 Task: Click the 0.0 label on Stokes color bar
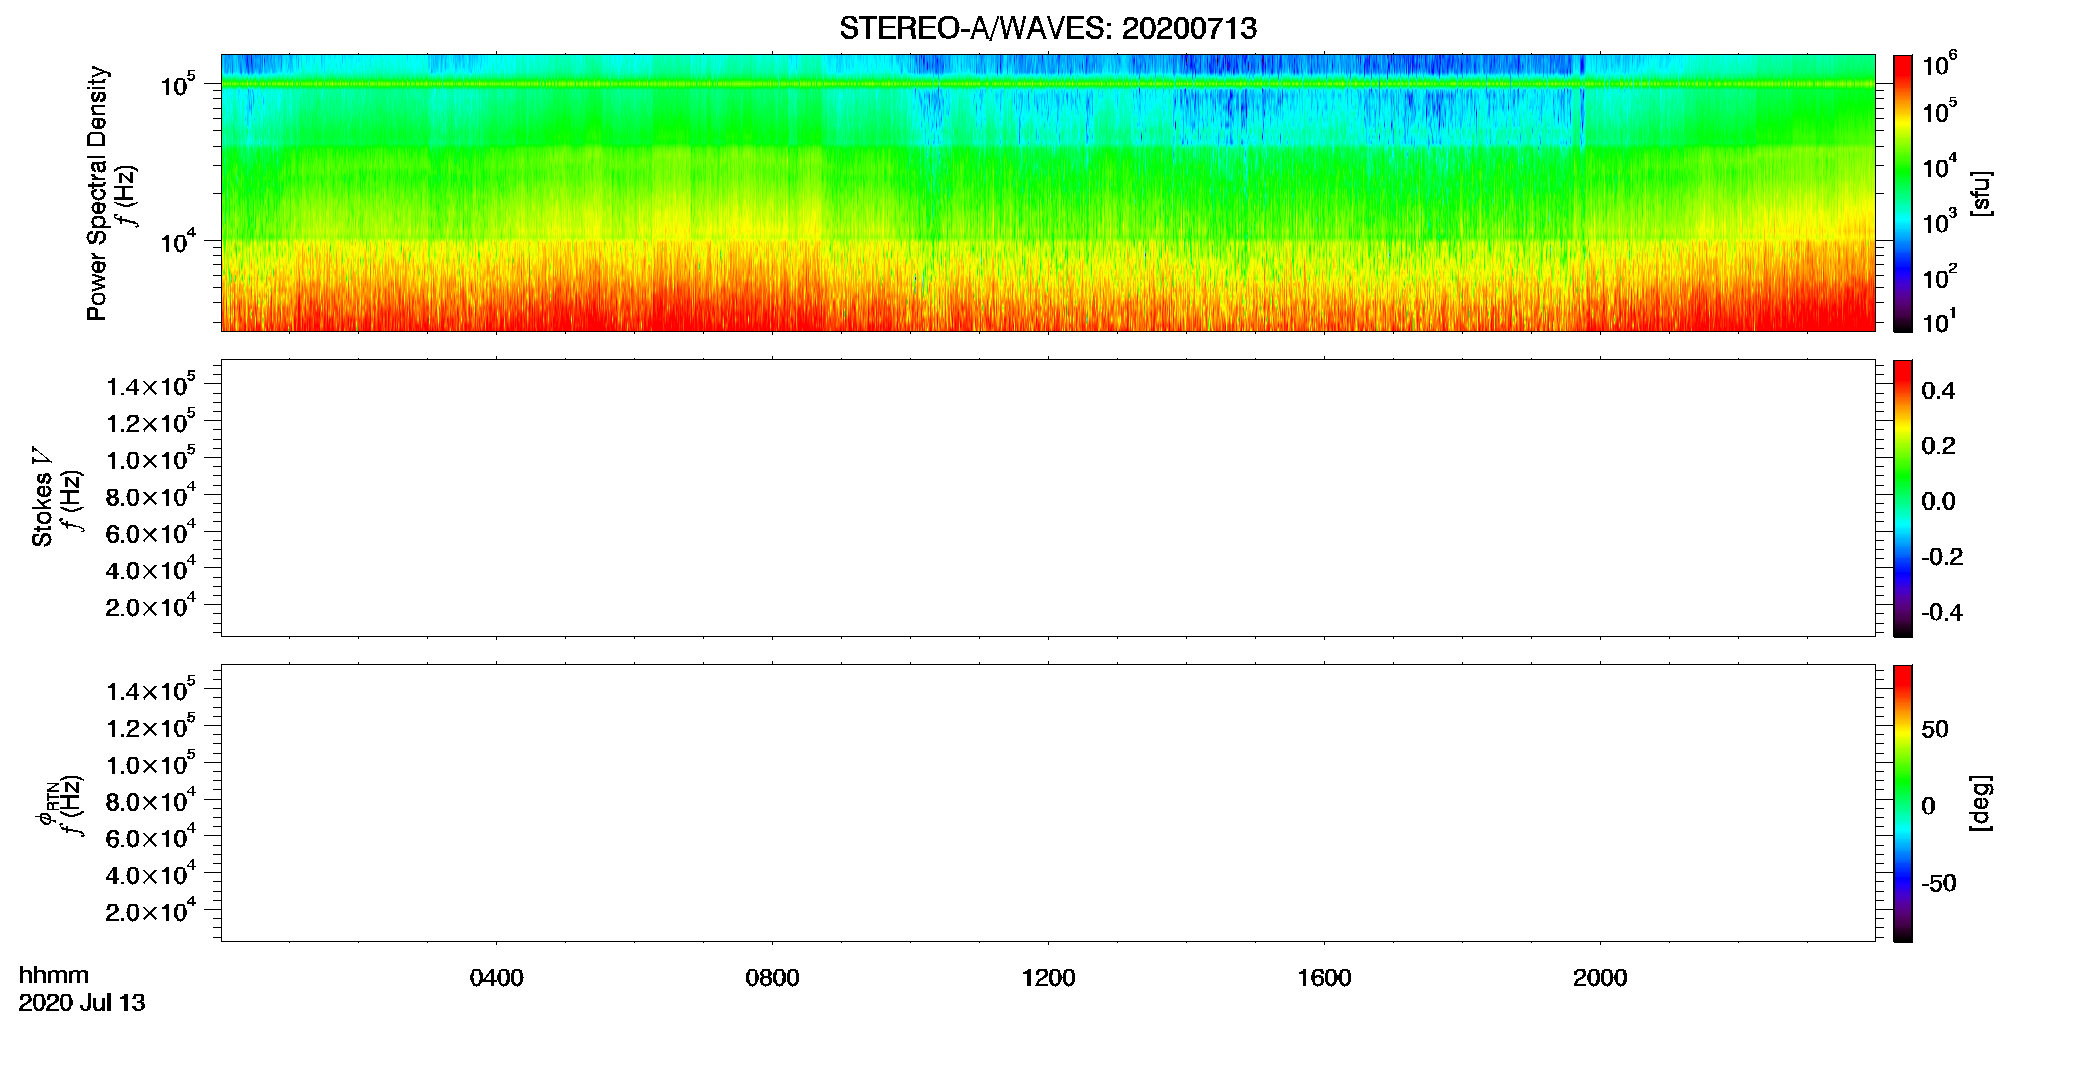pyautogui.click(x=1938, y=502)
